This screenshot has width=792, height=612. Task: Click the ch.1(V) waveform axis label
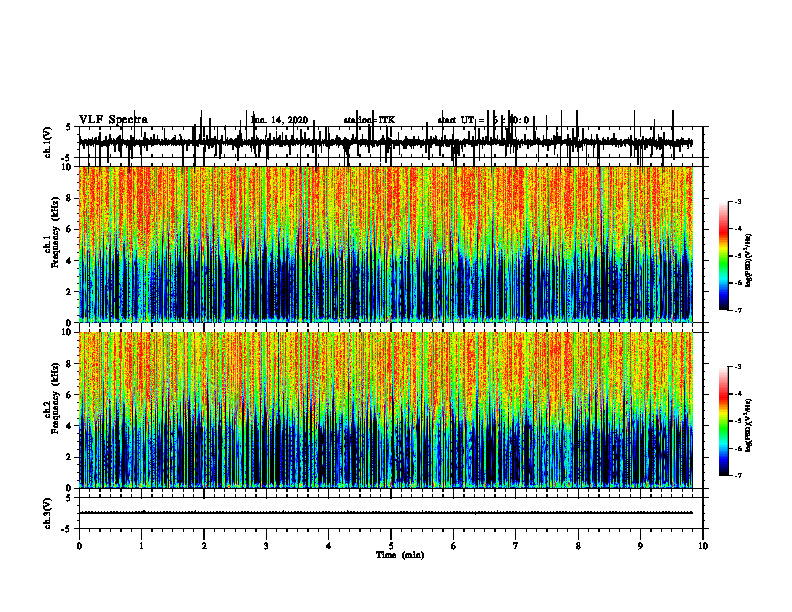[x=48, y=142]
